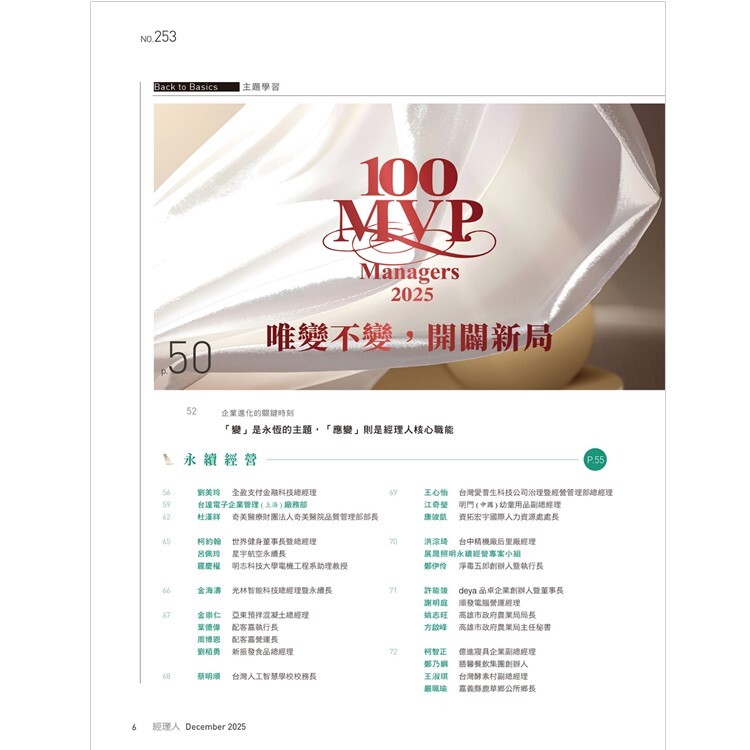Click page number '65' in the list

166,541
